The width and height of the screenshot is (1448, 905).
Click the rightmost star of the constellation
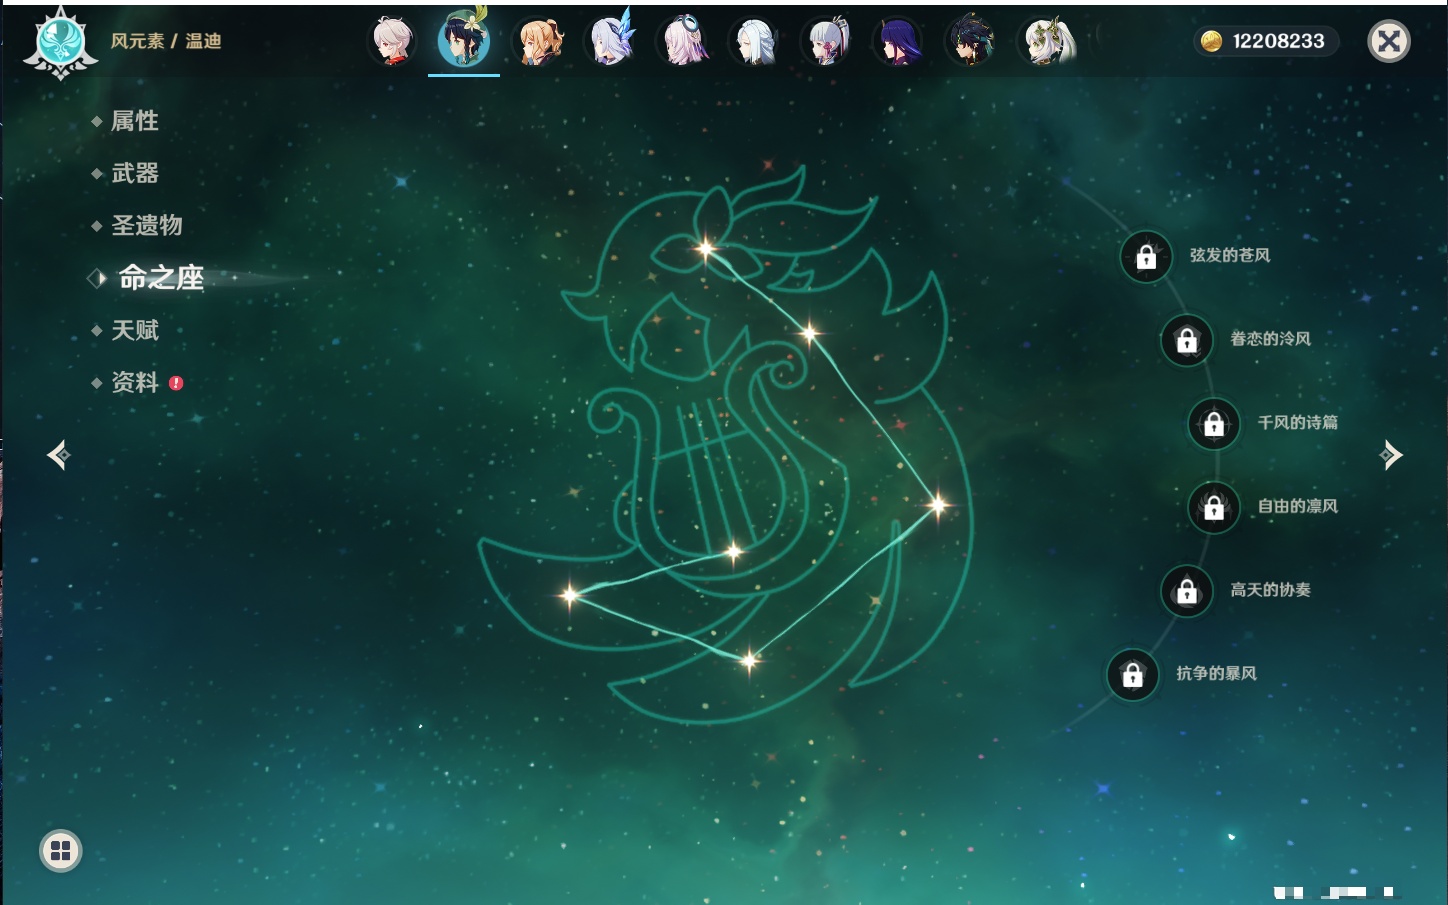(x=938, y=505)
